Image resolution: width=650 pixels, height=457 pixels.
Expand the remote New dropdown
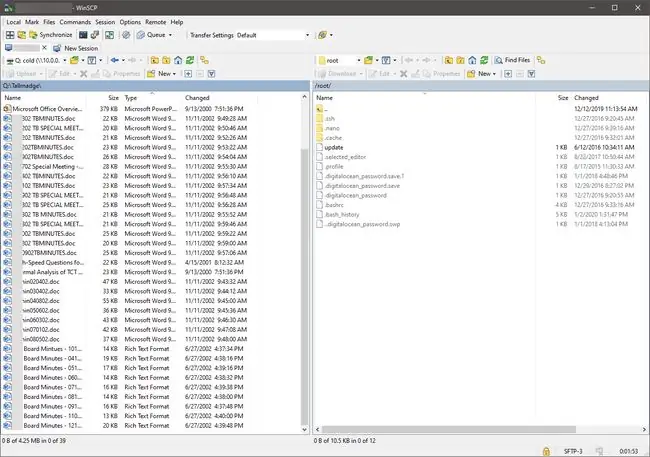(494, 74)
